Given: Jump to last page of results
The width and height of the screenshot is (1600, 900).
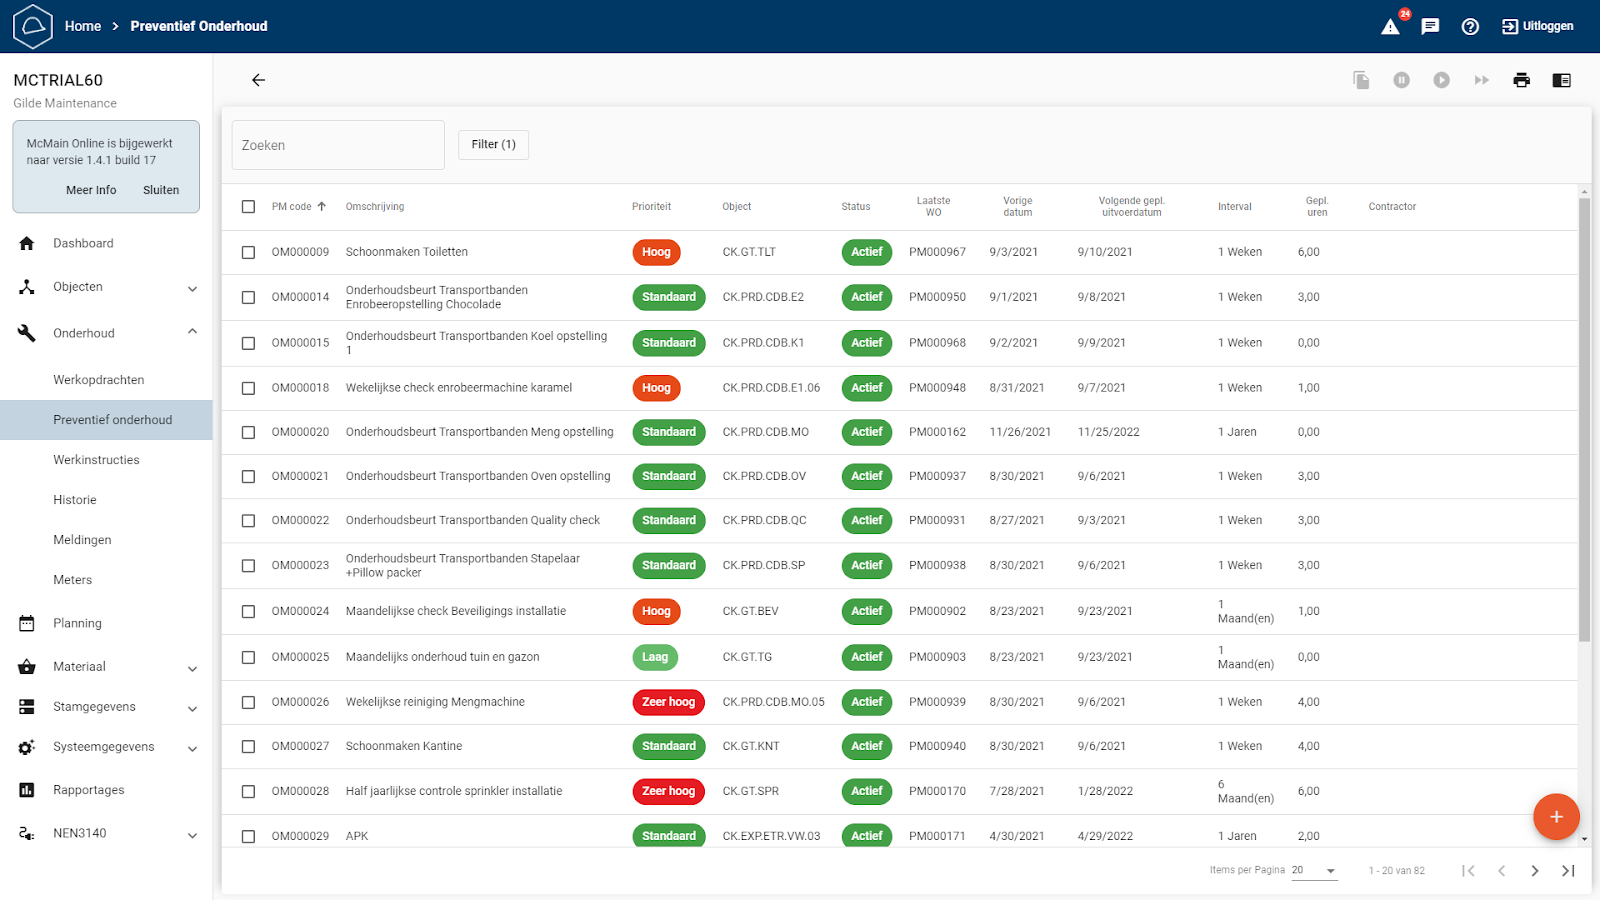Looking at the screenshot, I should click(x=1568, y=871).
